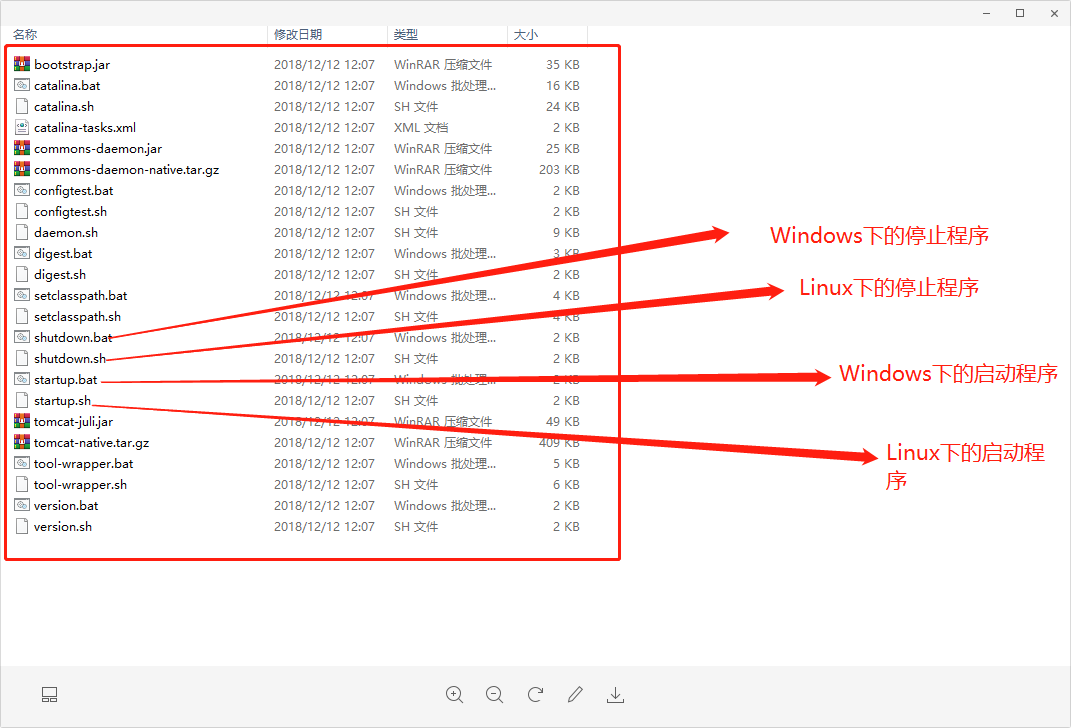Click the bootstrap.jar WinRAR icon
Image resolution: width=1071 pixels, height=728 pixels.
22,64
